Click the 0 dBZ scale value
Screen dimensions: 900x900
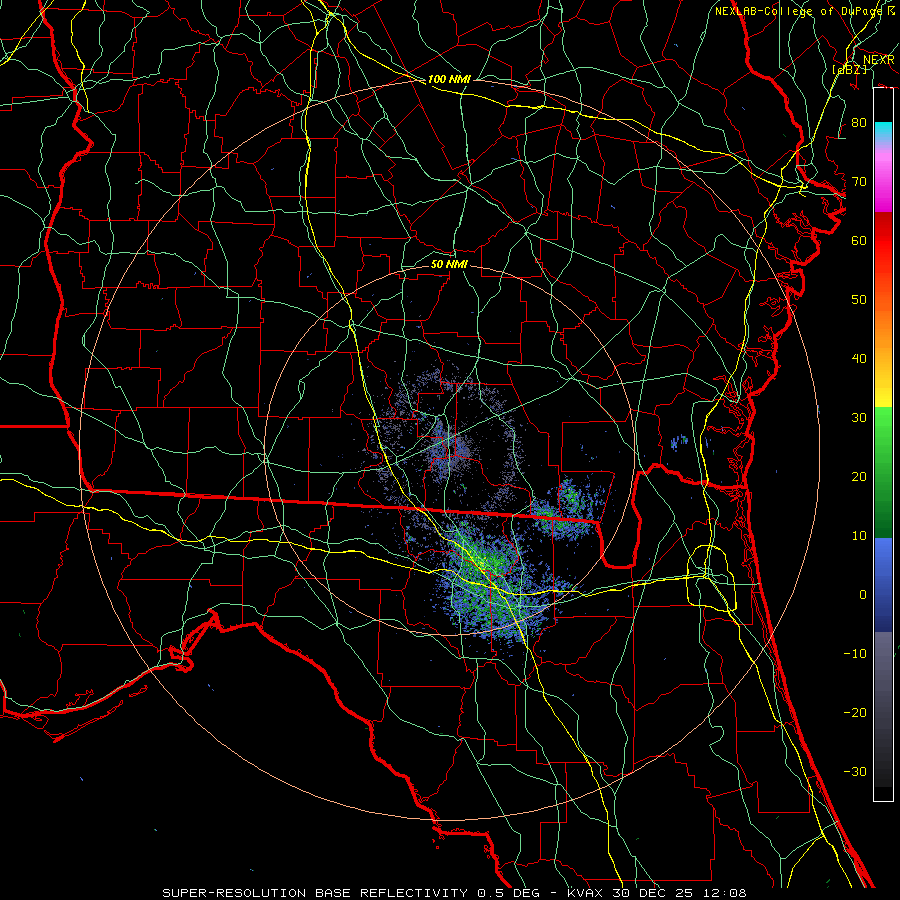863,595
